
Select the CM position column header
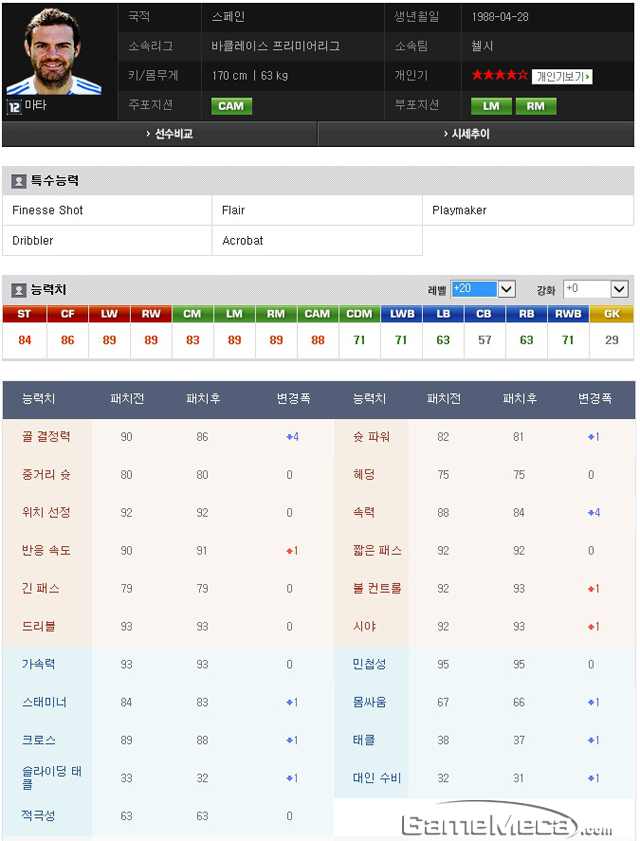coord(192,314)
